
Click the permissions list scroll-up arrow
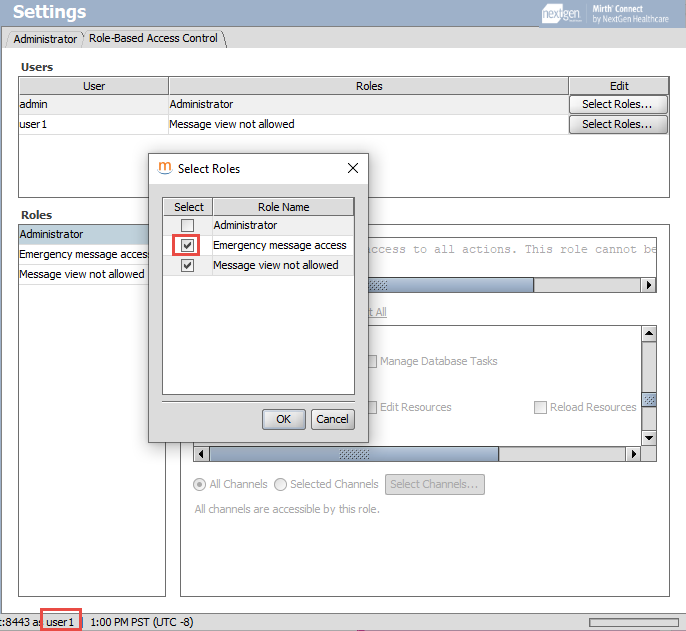click(x=648, y=334)
